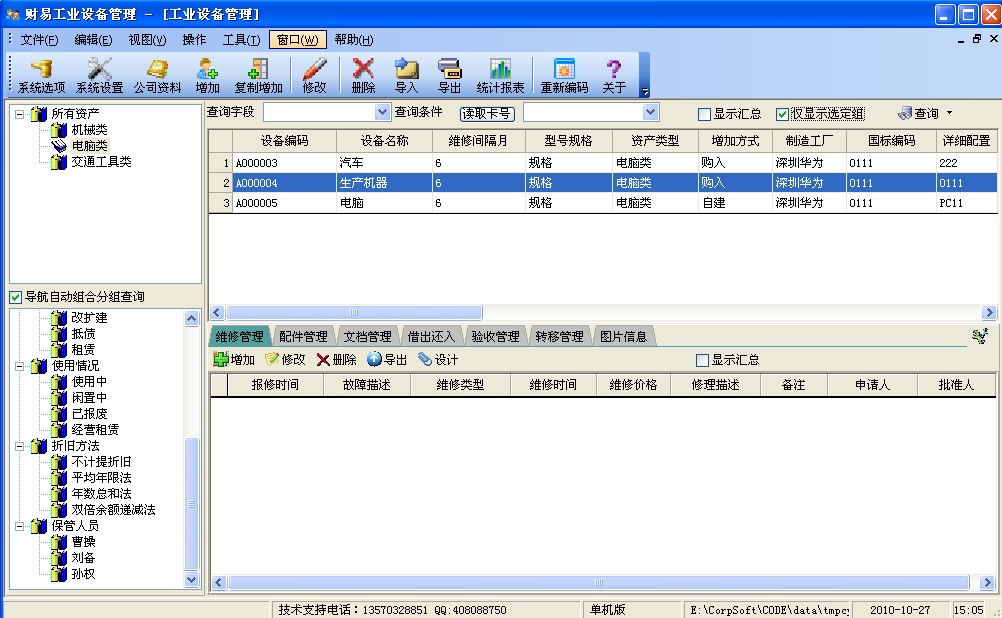
Task: Select row A000003 汽车 in equipment table
Action: 603,163
